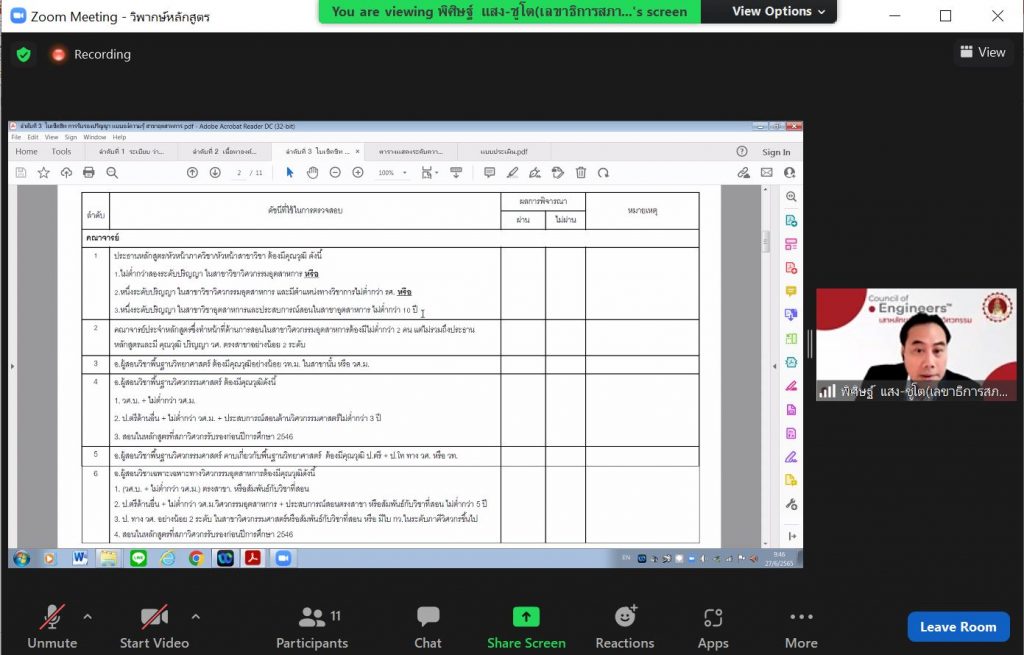Open the Reactions menu
The height and width of the screenshot is (655, 1024).
coord(625,627)
